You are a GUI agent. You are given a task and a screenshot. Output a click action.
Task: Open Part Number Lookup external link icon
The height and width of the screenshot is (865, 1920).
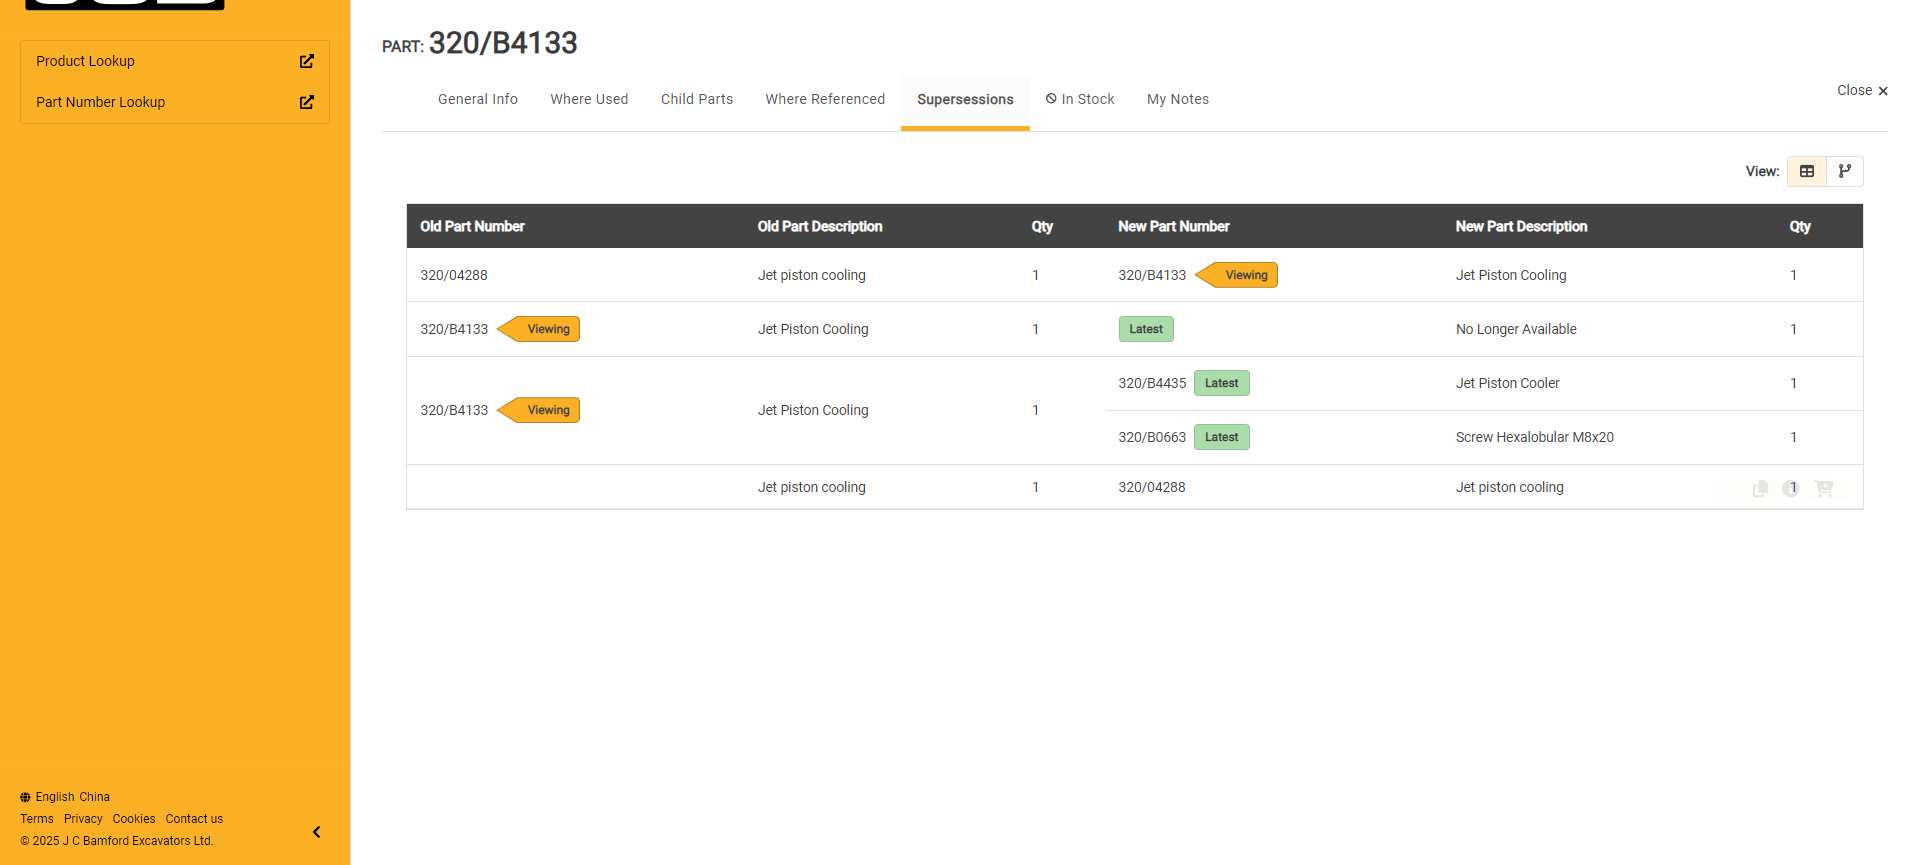coord(307,102)
